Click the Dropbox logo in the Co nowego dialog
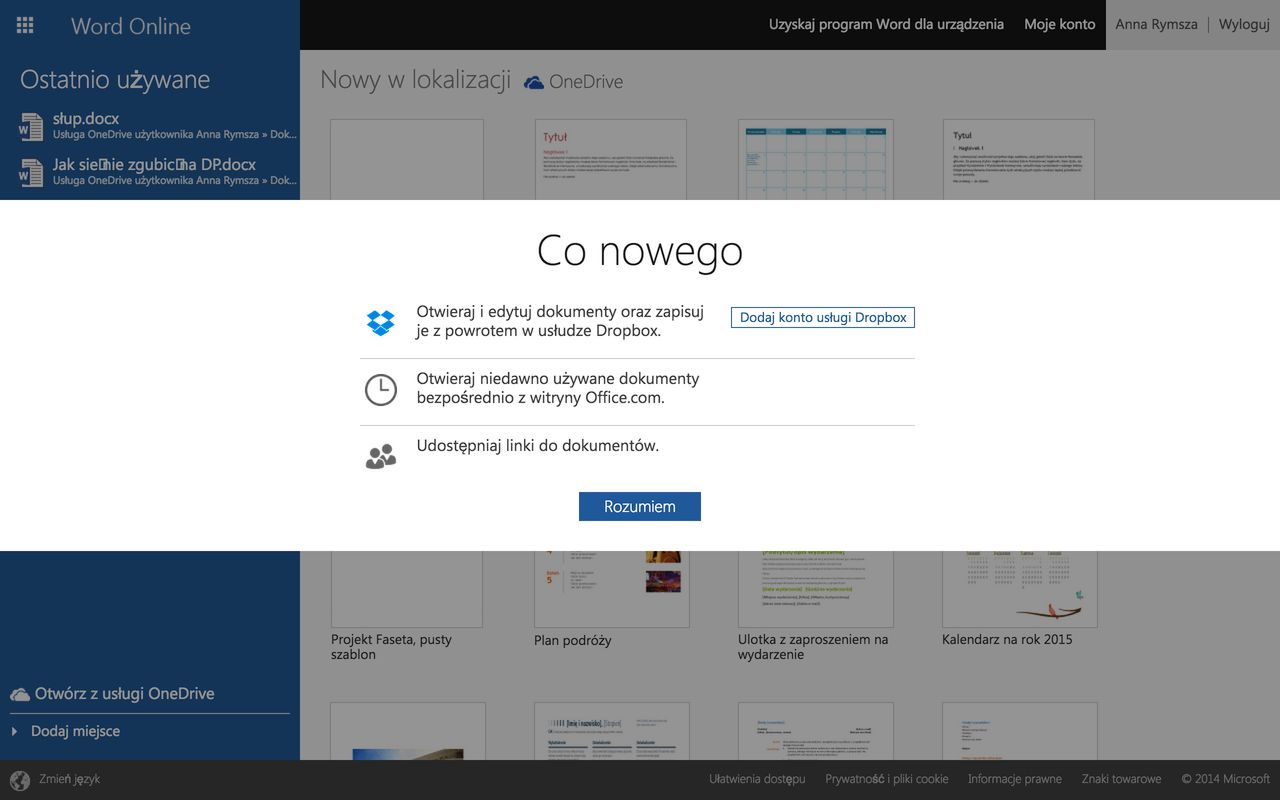Viewport: 1280px width, 800px height. [381, 322]
